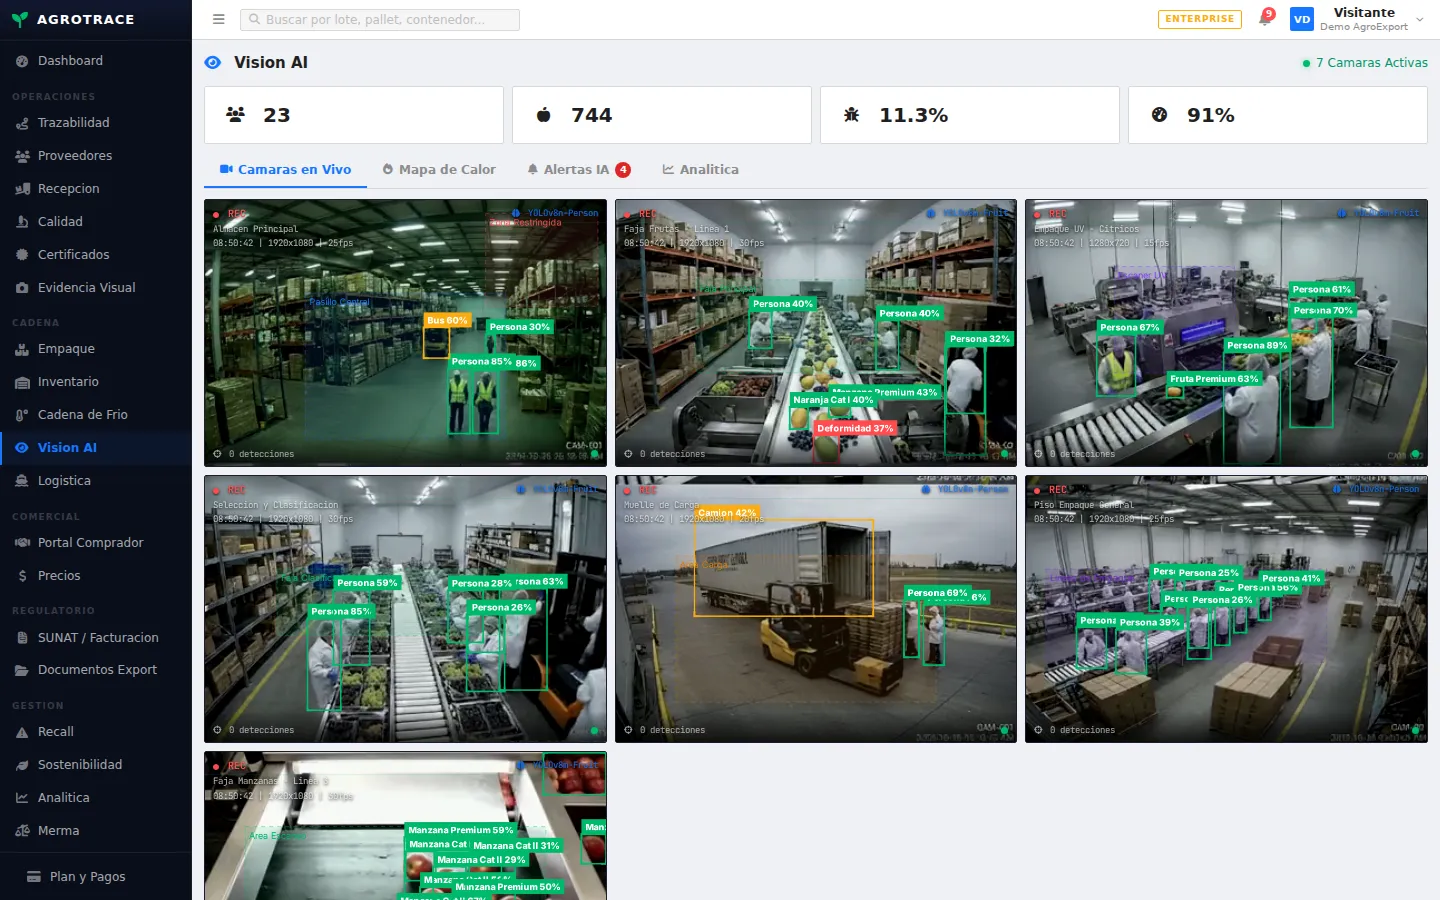This screenshot has height=900, width=1440.
Task: Open the Seleccion y Clasificacion camera feed
Action: (x=405, y=609)
